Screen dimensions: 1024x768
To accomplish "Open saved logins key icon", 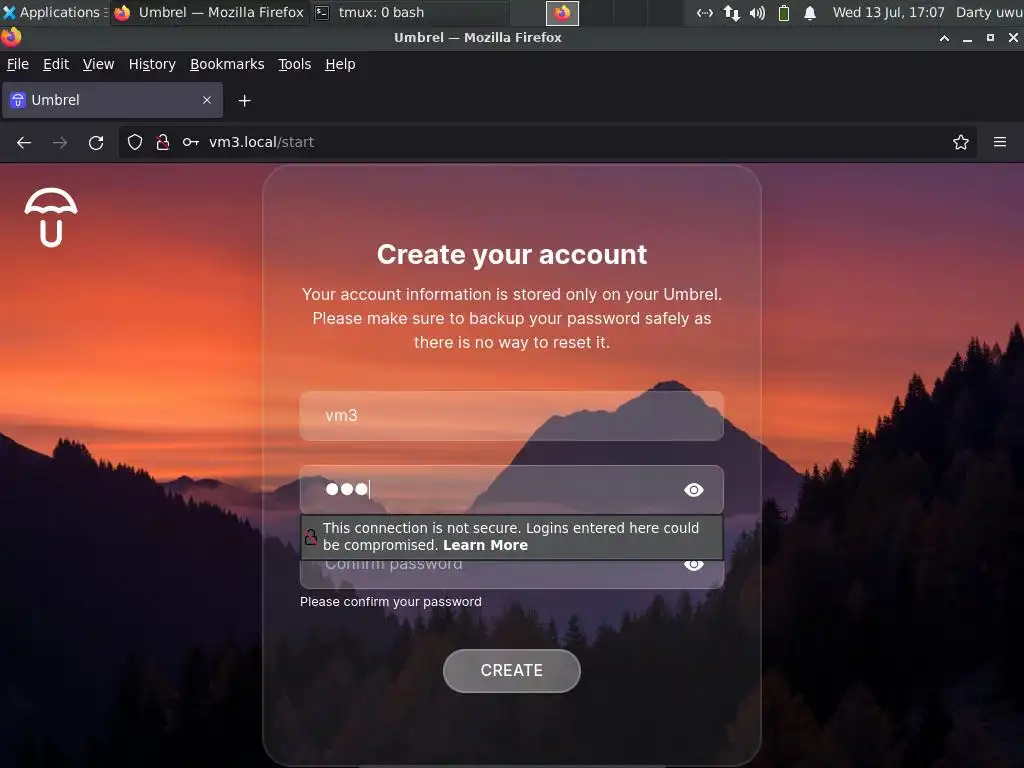I will (x=191, y=142).
